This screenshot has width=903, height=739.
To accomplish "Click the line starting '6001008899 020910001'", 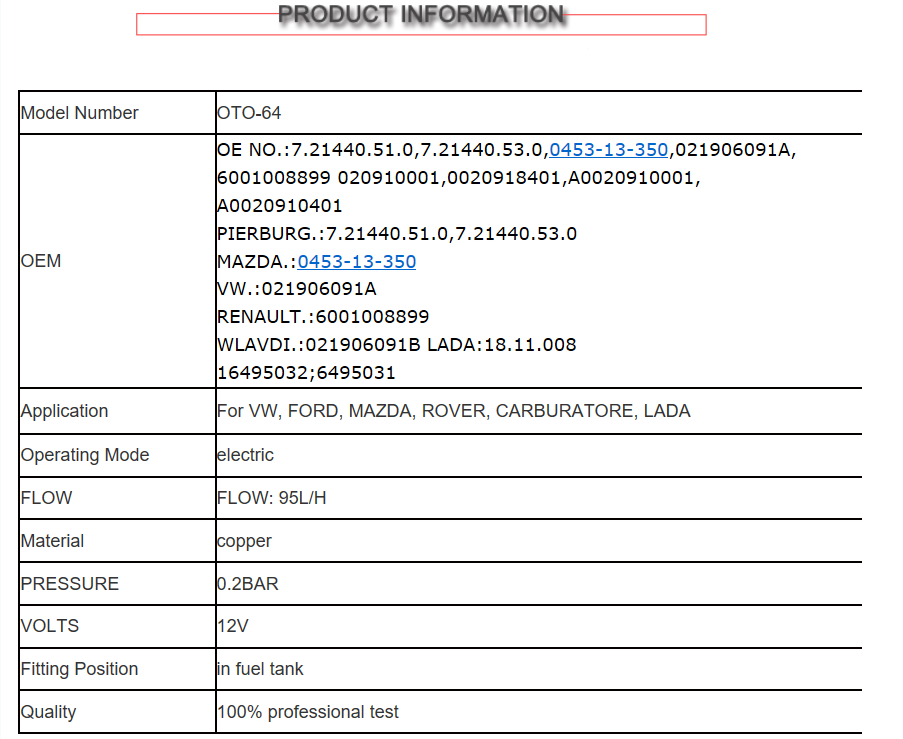I will click(458, 177).
